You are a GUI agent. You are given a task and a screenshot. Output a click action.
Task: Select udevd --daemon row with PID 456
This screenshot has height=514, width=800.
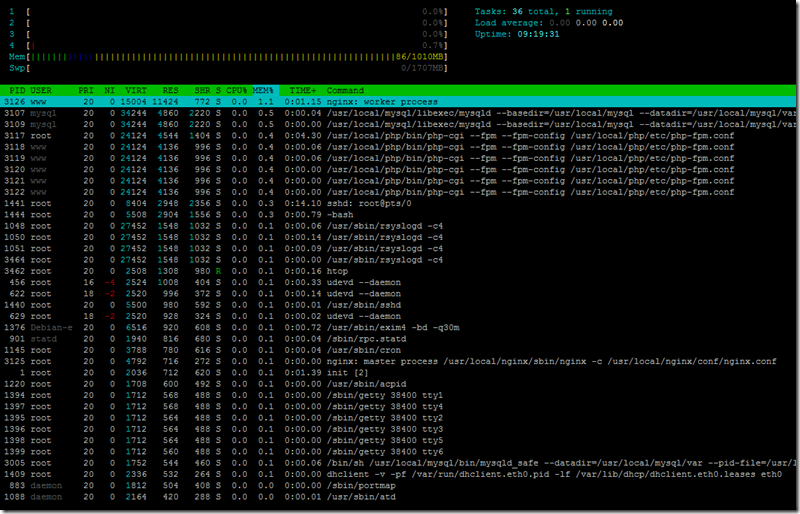click(x=398, y=282)
